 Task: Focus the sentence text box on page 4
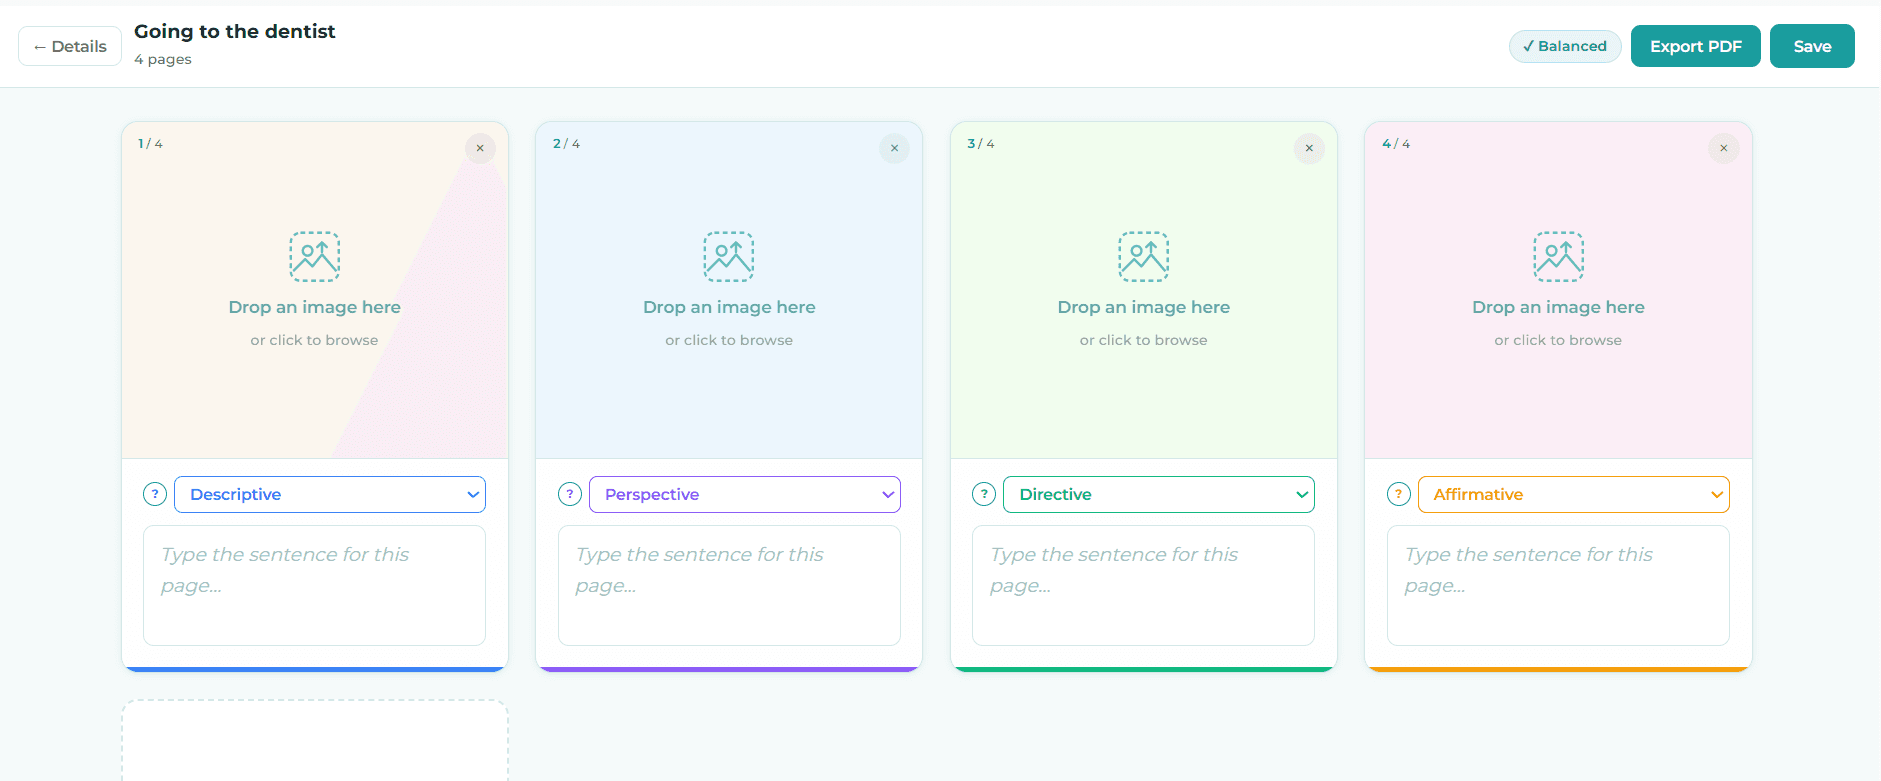pyautogui.click(x=1558, y=585)
